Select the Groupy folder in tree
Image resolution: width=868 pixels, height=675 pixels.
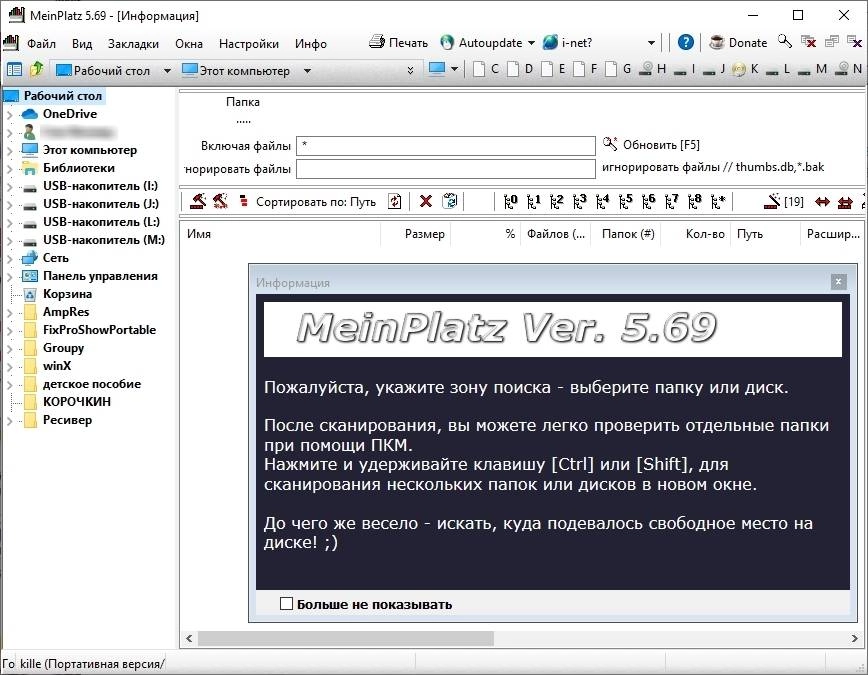pos(64,348)
